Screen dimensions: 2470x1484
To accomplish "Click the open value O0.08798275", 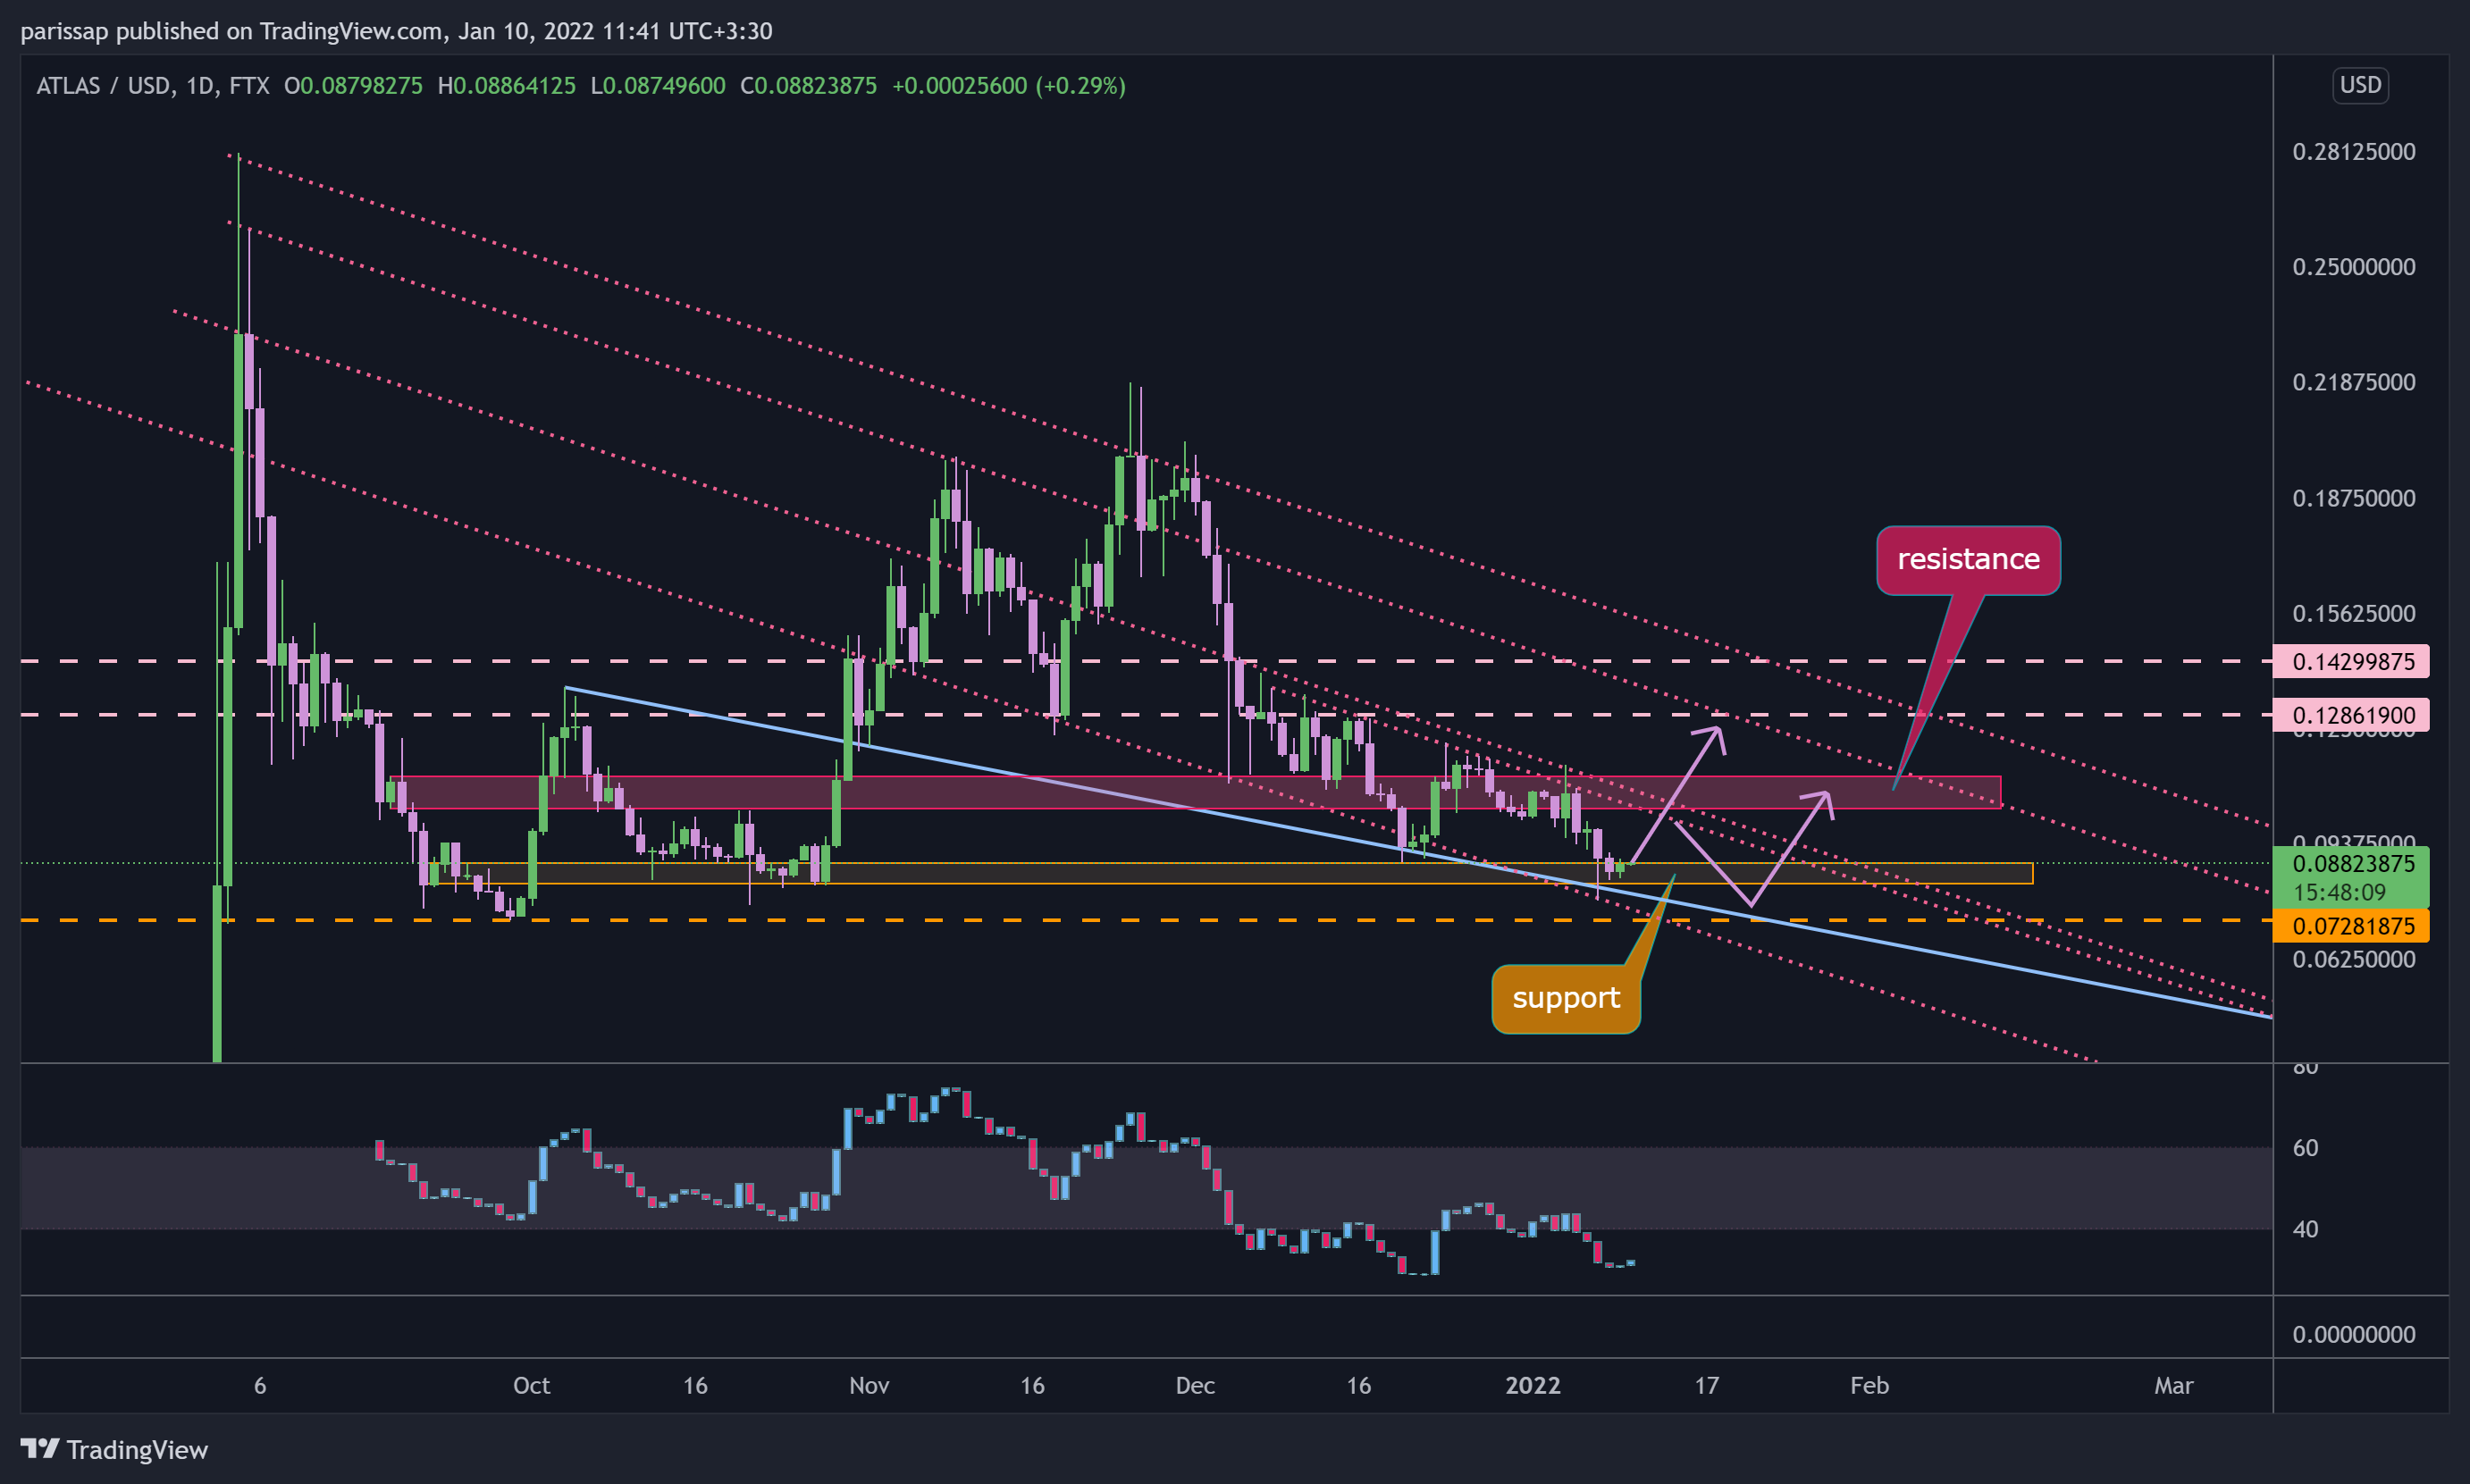I will [353, 86].
